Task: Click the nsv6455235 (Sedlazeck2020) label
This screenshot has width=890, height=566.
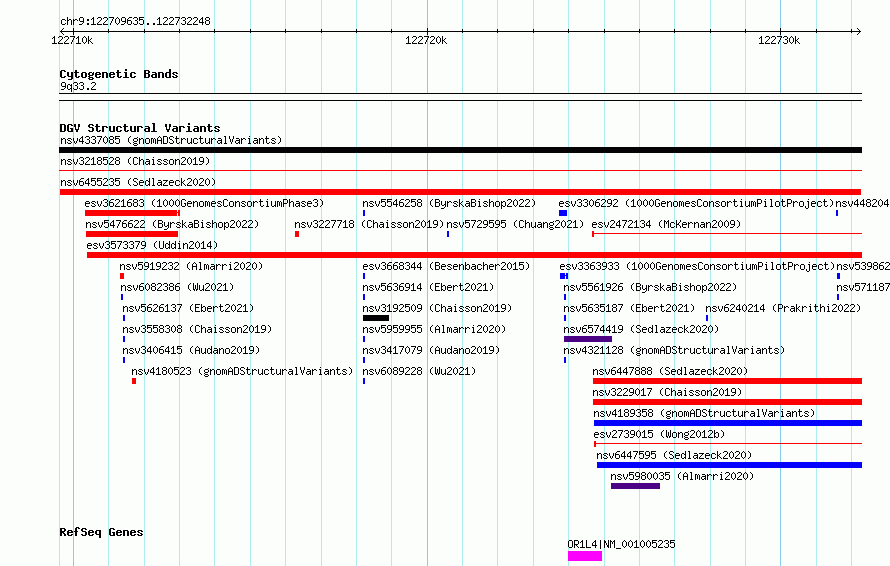Action: tap(138, 182)
